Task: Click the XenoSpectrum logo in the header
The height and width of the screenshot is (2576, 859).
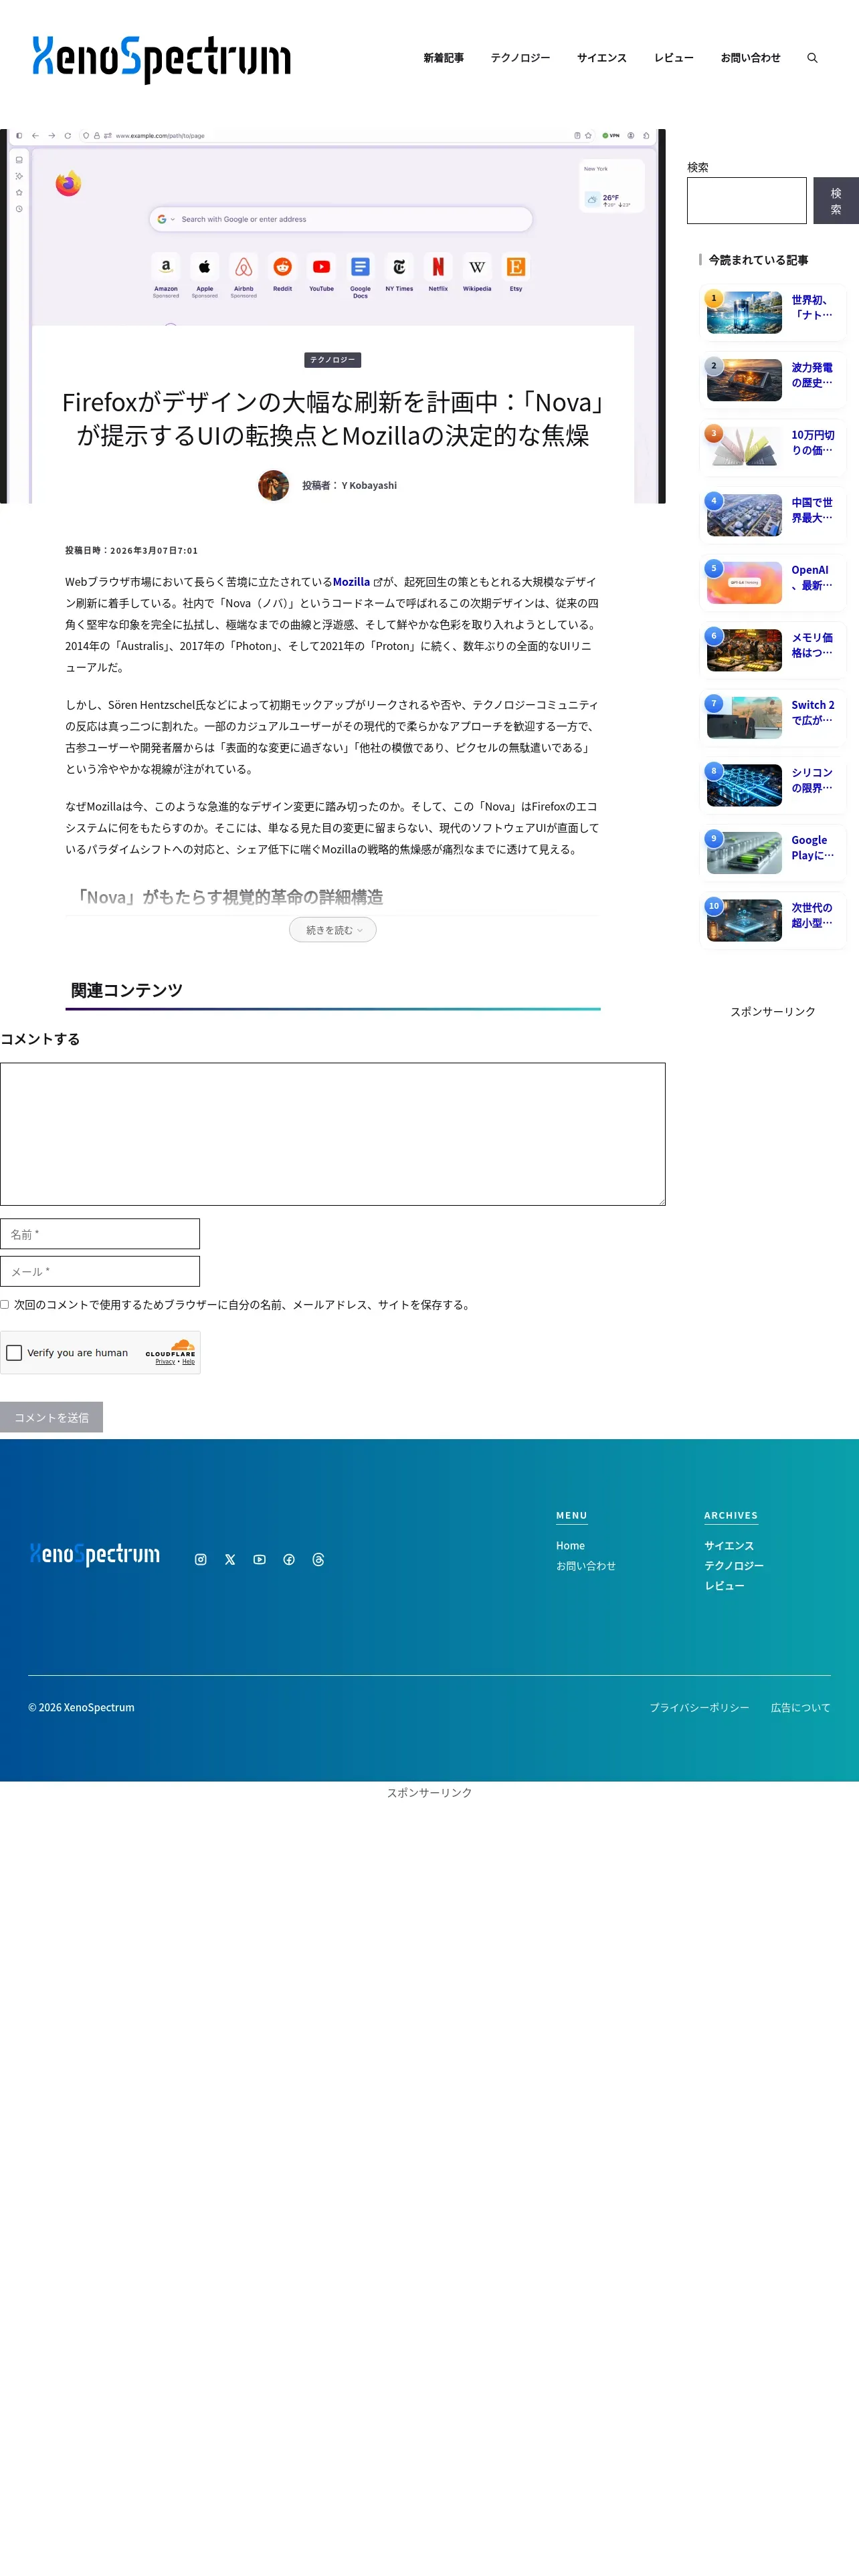Action: click(161, 58)
